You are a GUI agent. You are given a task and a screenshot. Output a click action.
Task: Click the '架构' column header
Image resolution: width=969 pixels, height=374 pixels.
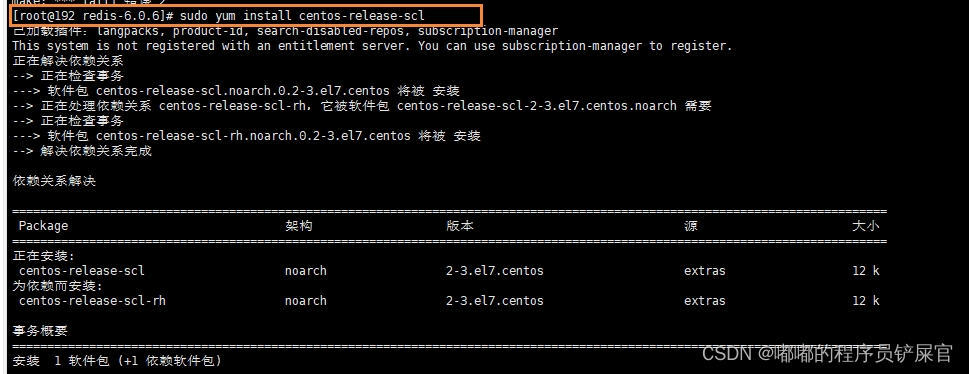pos(298,226)
